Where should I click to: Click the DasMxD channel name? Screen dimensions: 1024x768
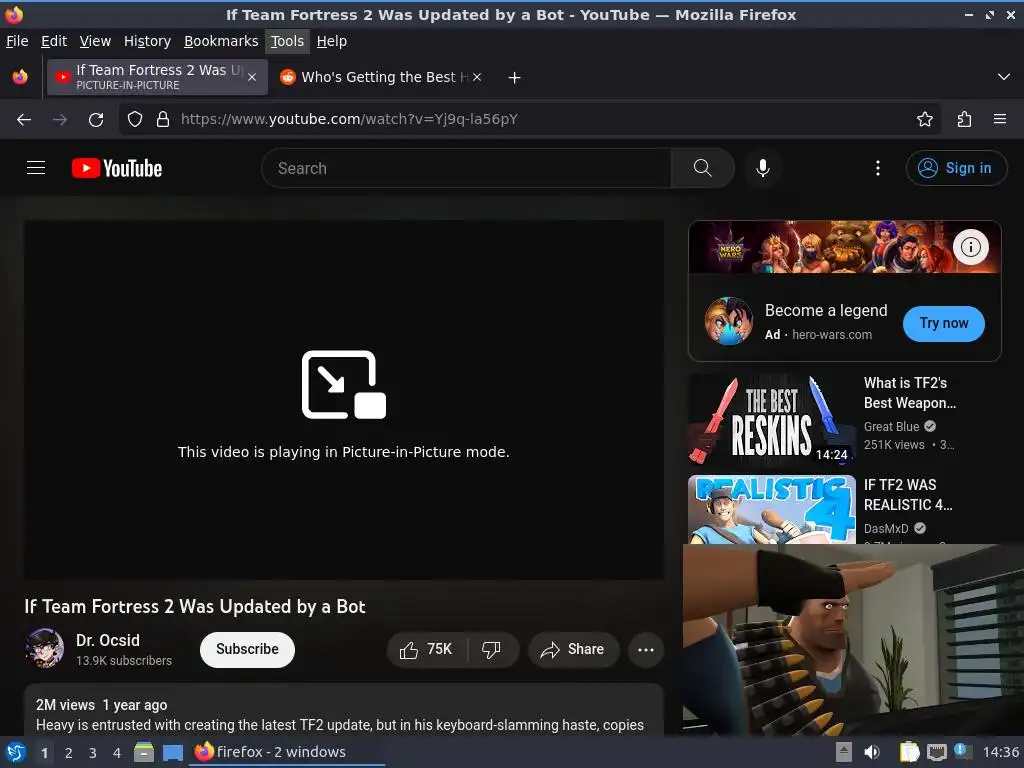point(886,528)
